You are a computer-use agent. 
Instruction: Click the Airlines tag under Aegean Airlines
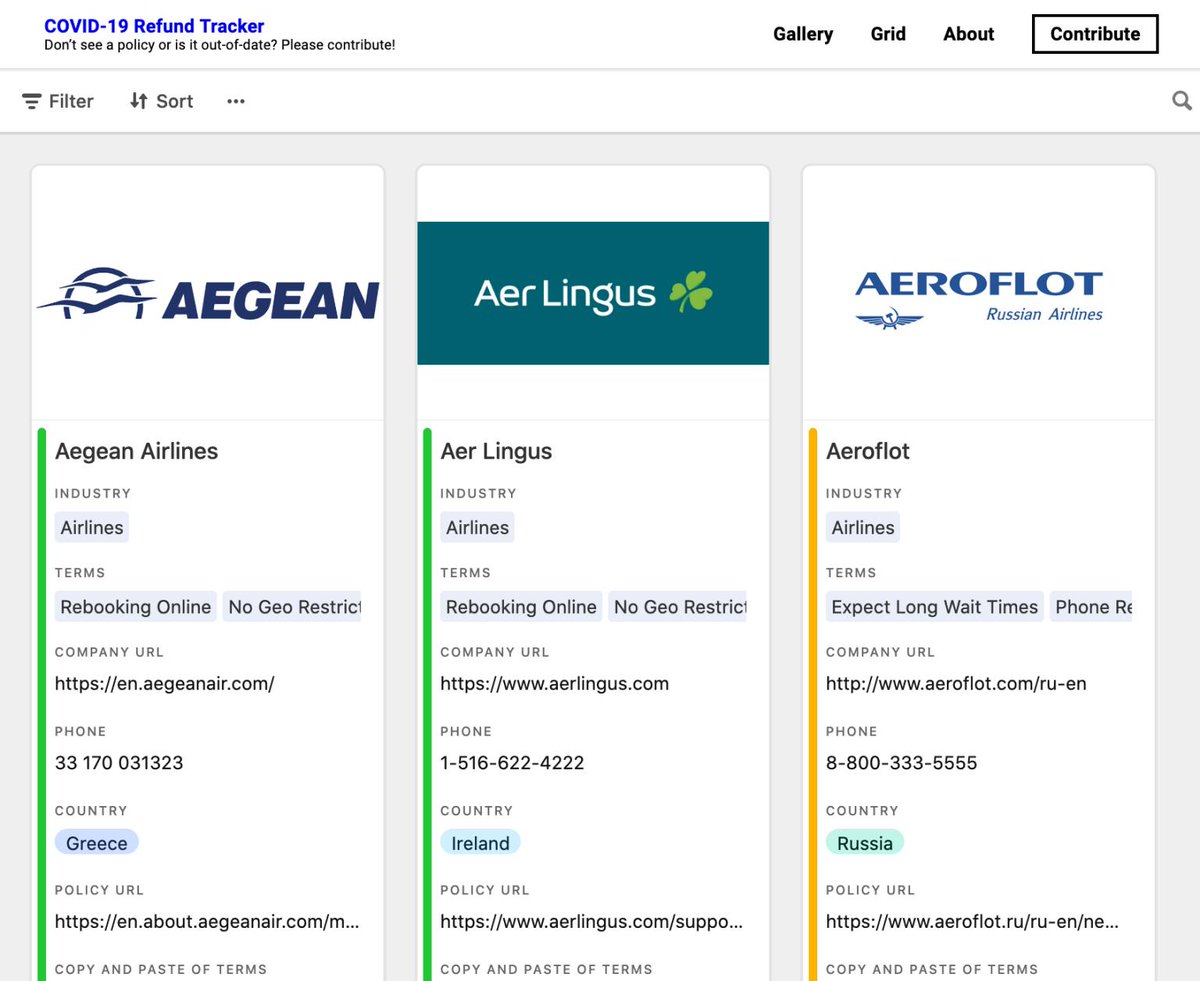coord(92,527)
